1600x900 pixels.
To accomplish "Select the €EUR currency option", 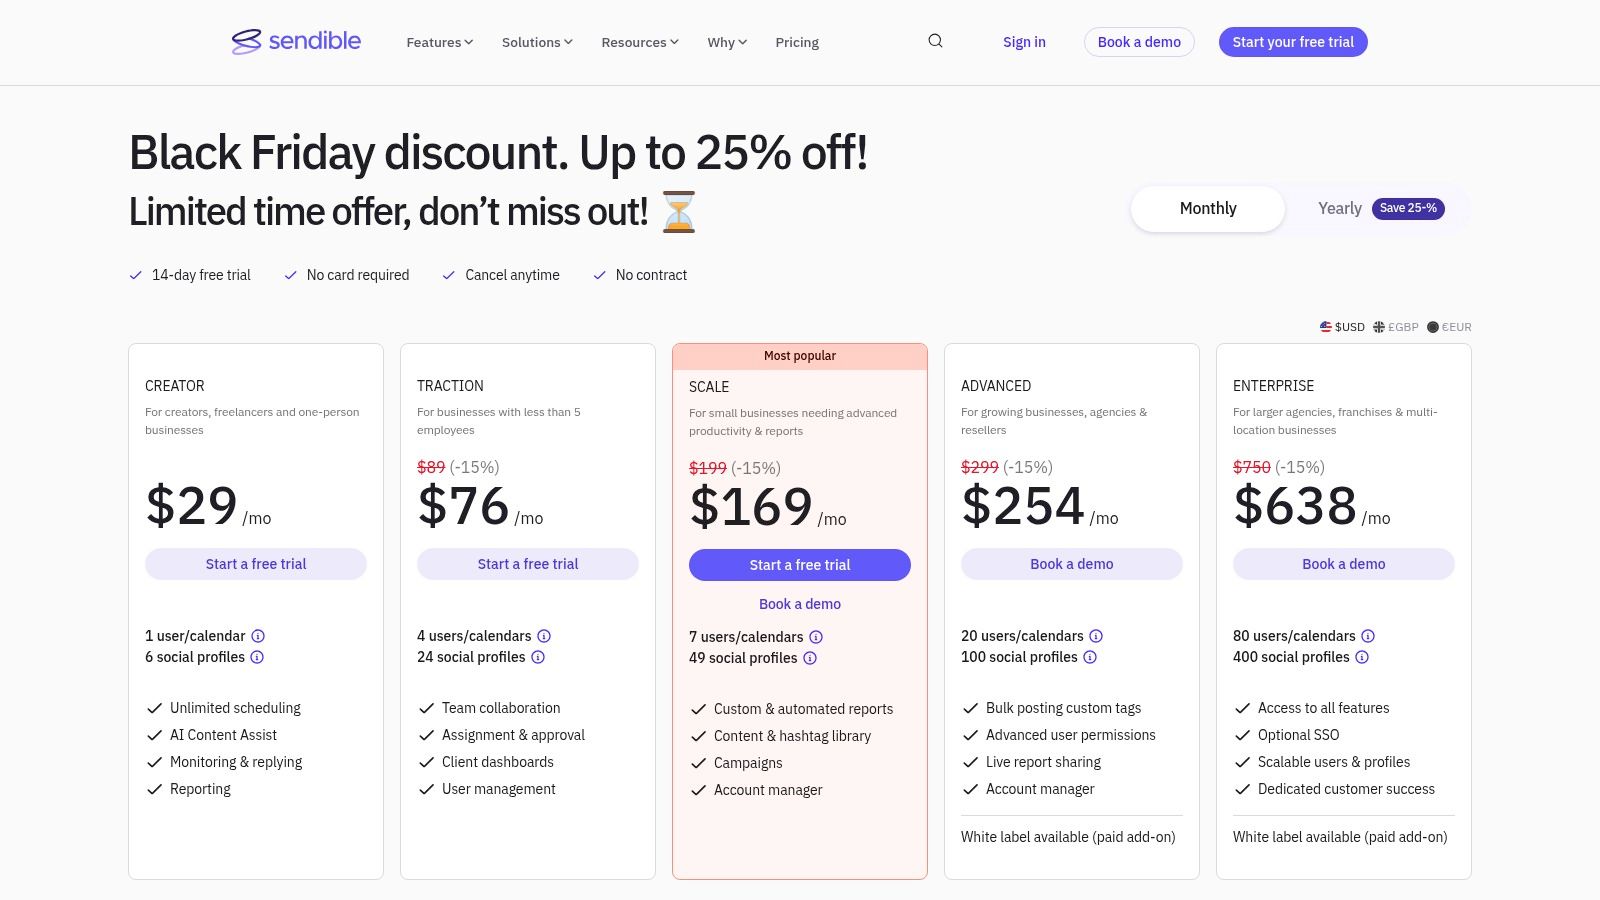I will click(x=1449, y=327).
